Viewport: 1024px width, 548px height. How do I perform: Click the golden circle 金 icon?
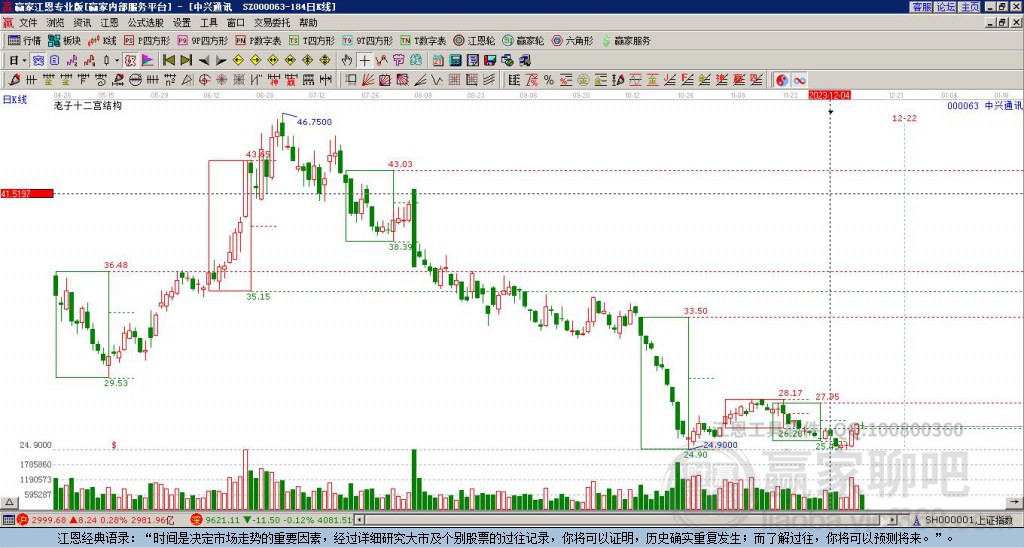583,80
